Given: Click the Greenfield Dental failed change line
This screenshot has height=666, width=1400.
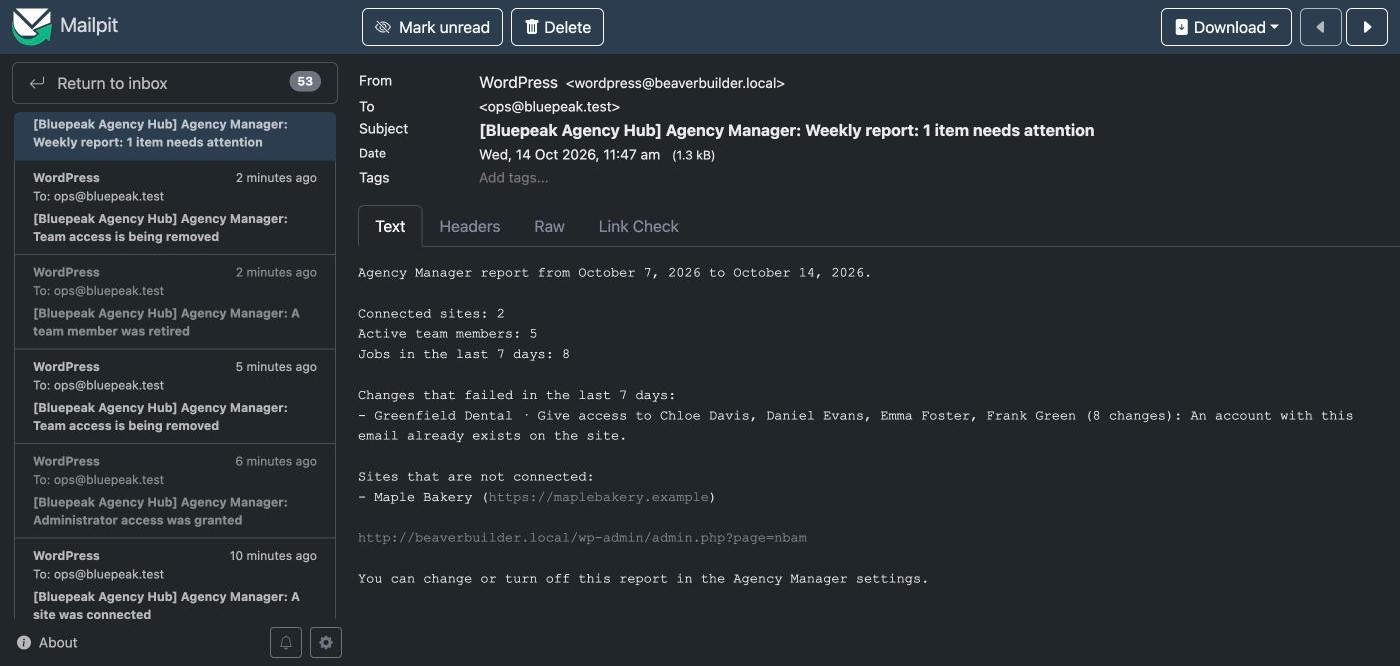Looking at the screenshot, I should [x=855, y=425].
